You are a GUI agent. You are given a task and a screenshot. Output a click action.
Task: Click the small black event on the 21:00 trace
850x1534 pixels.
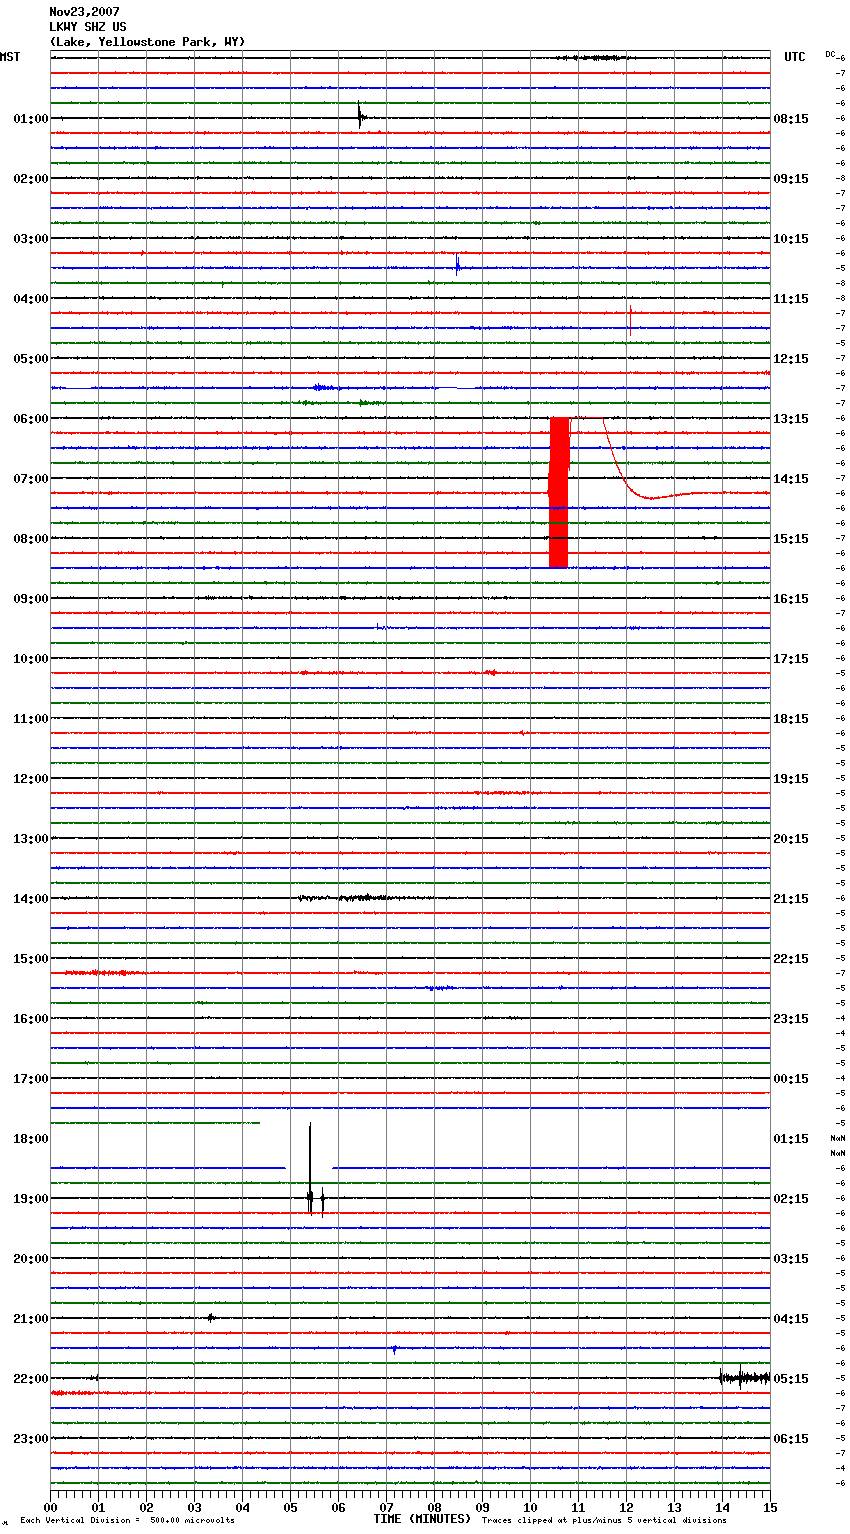[211, 1318]
